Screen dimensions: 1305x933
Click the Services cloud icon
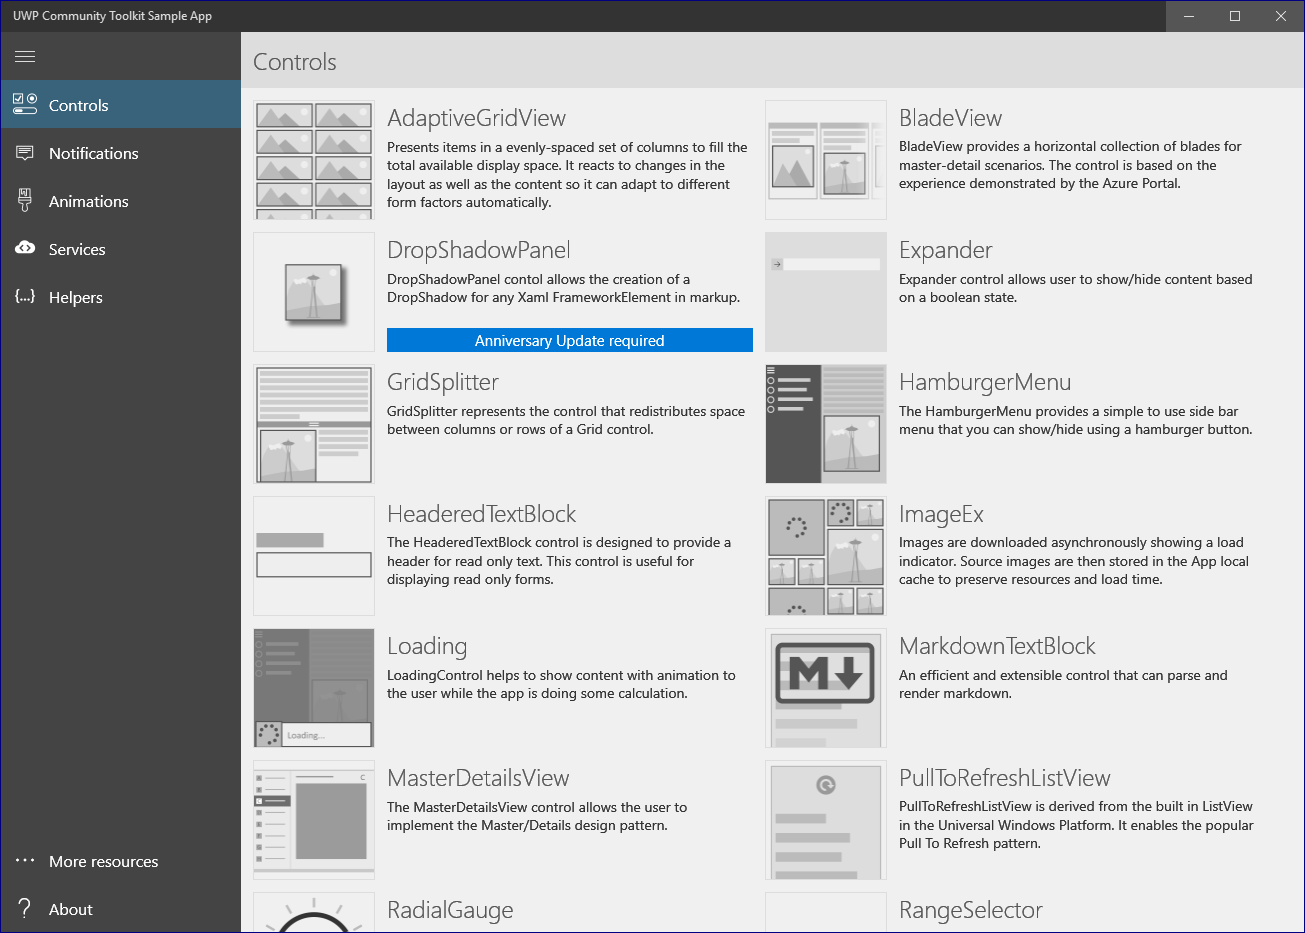25,249
